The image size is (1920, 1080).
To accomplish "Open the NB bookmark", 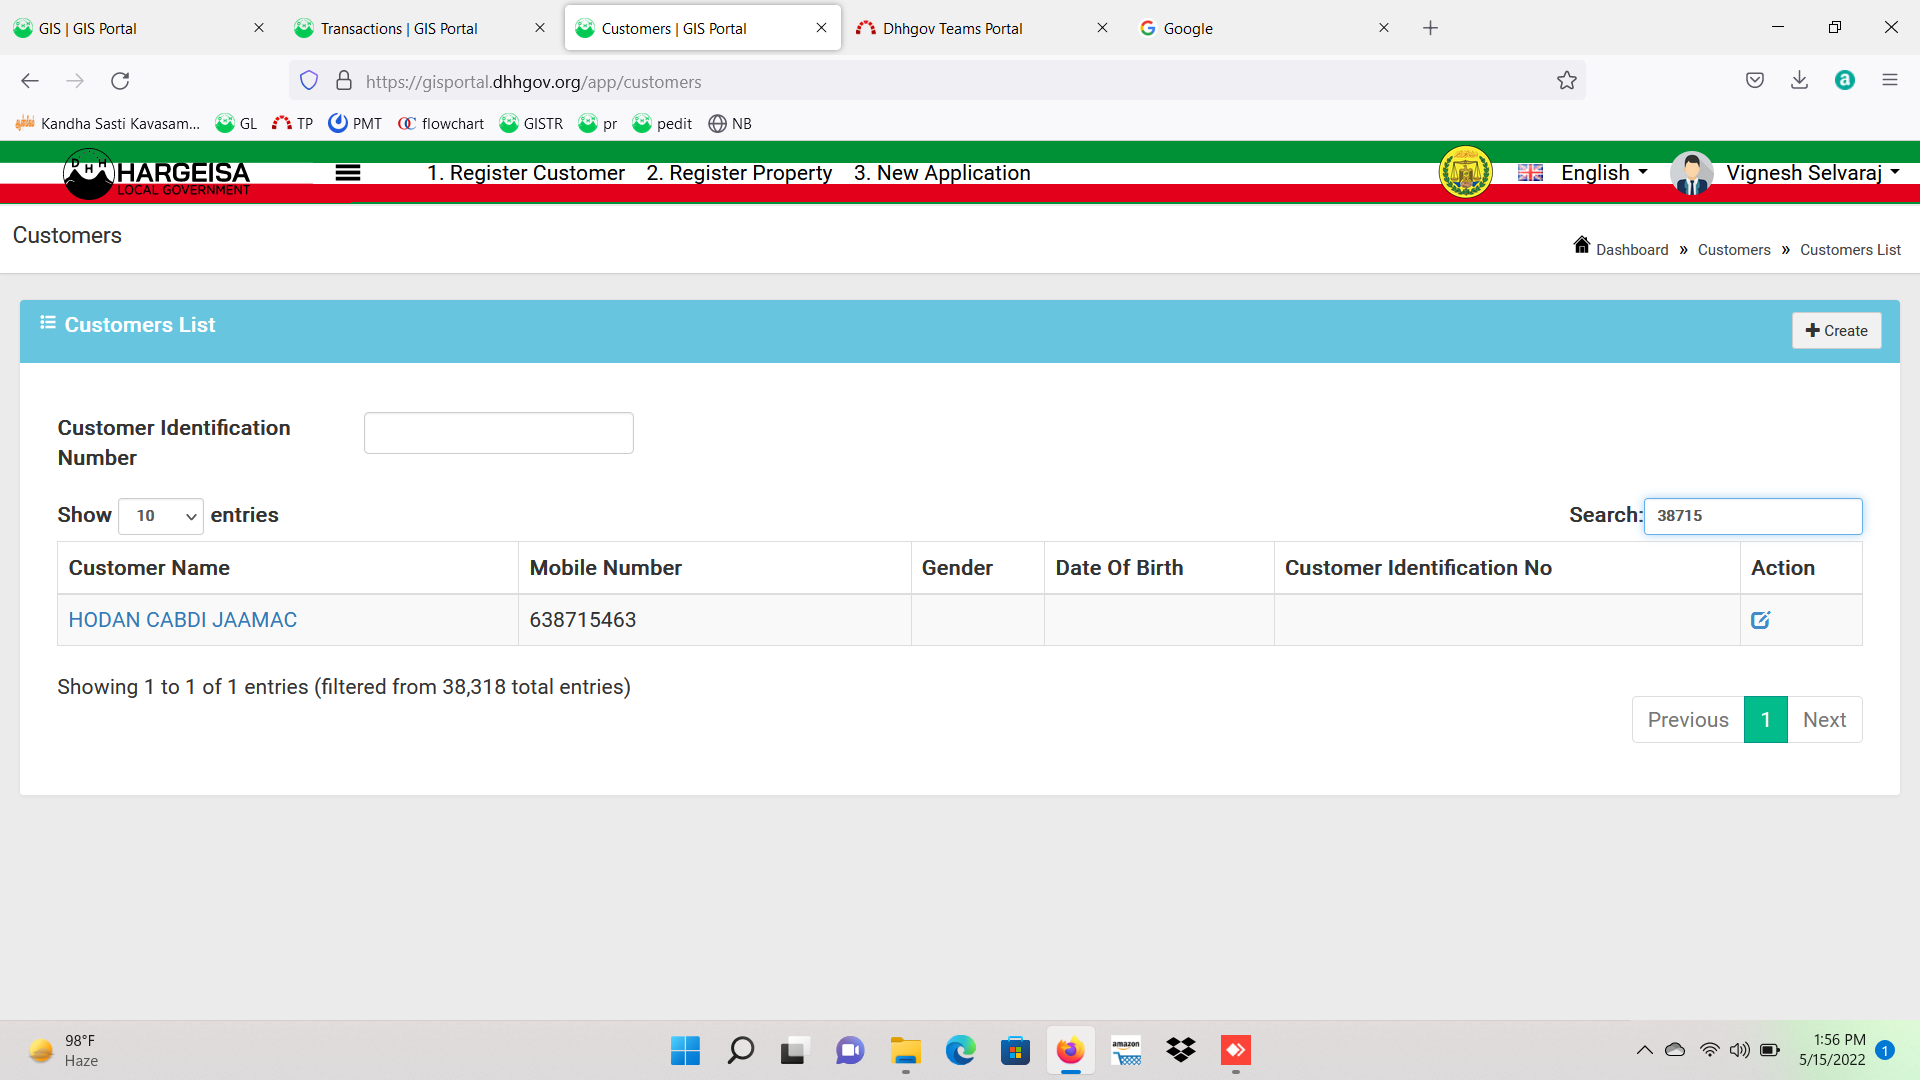I will (x=730, y=124).
